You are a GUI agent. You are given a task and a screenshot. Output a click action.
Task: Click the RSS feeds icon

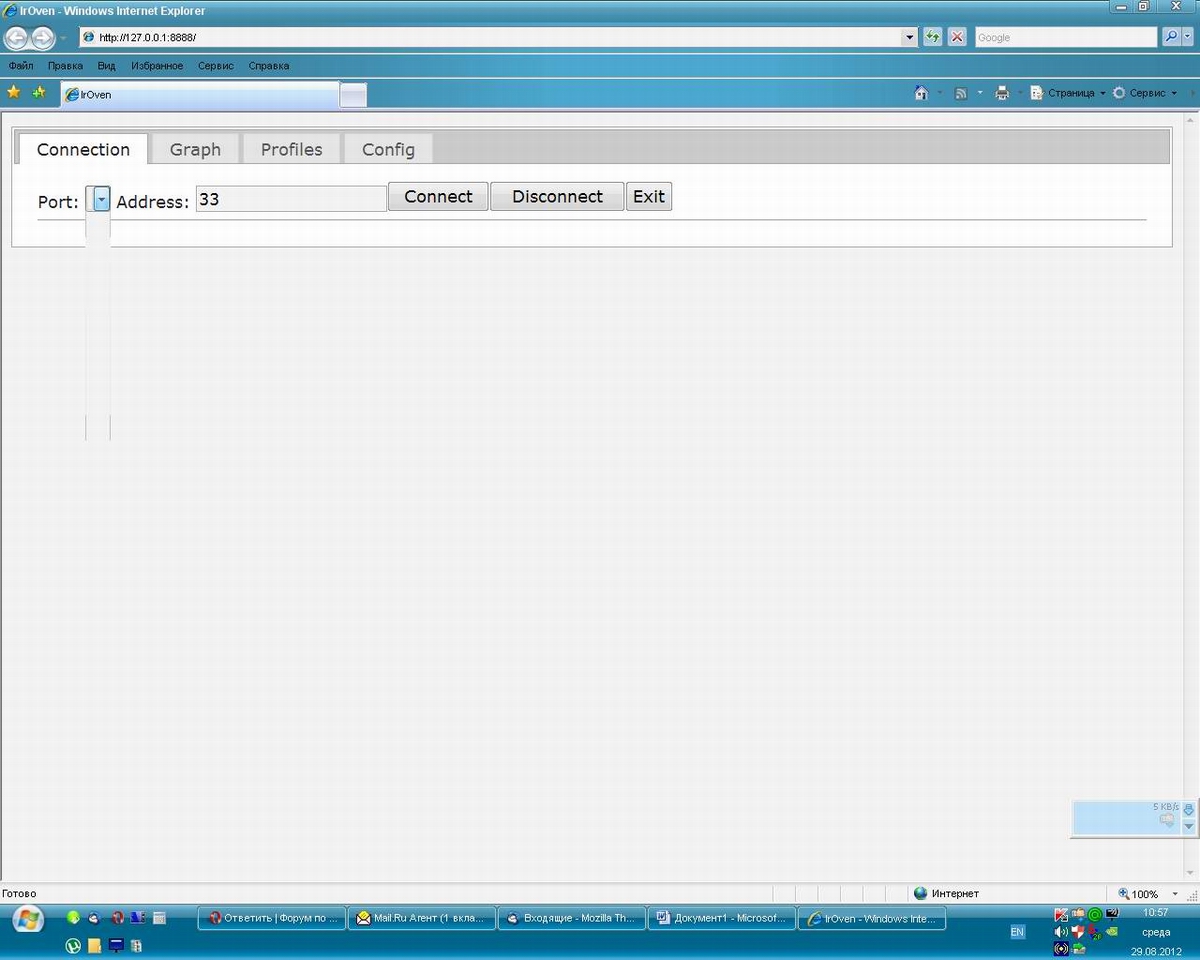pos(961,93)
